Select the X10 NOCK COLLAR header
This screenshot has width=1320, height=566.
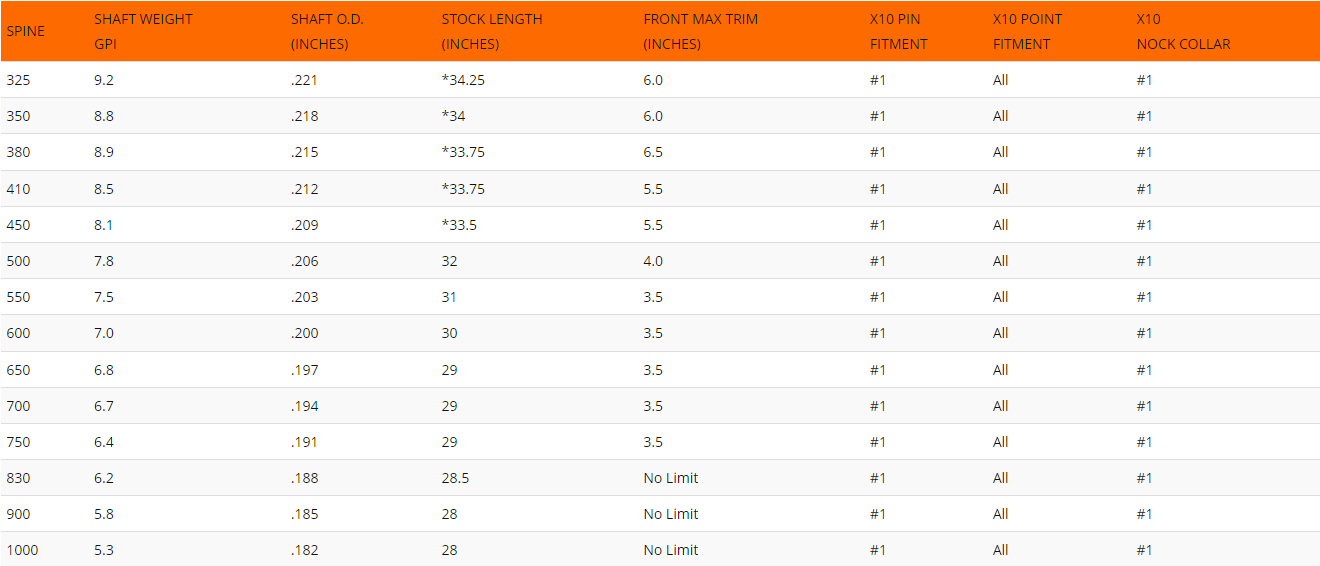1184,31
